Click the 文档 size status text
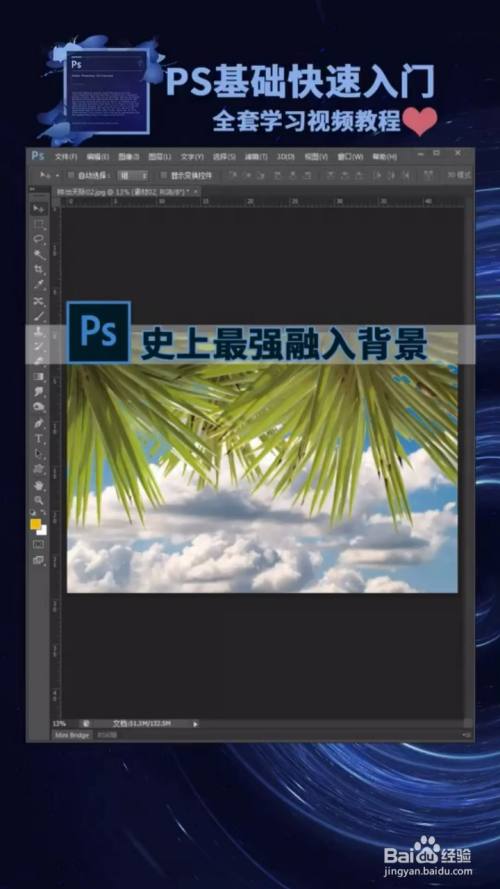The width and height of the screenshot is (500, 889). [142, 724]
